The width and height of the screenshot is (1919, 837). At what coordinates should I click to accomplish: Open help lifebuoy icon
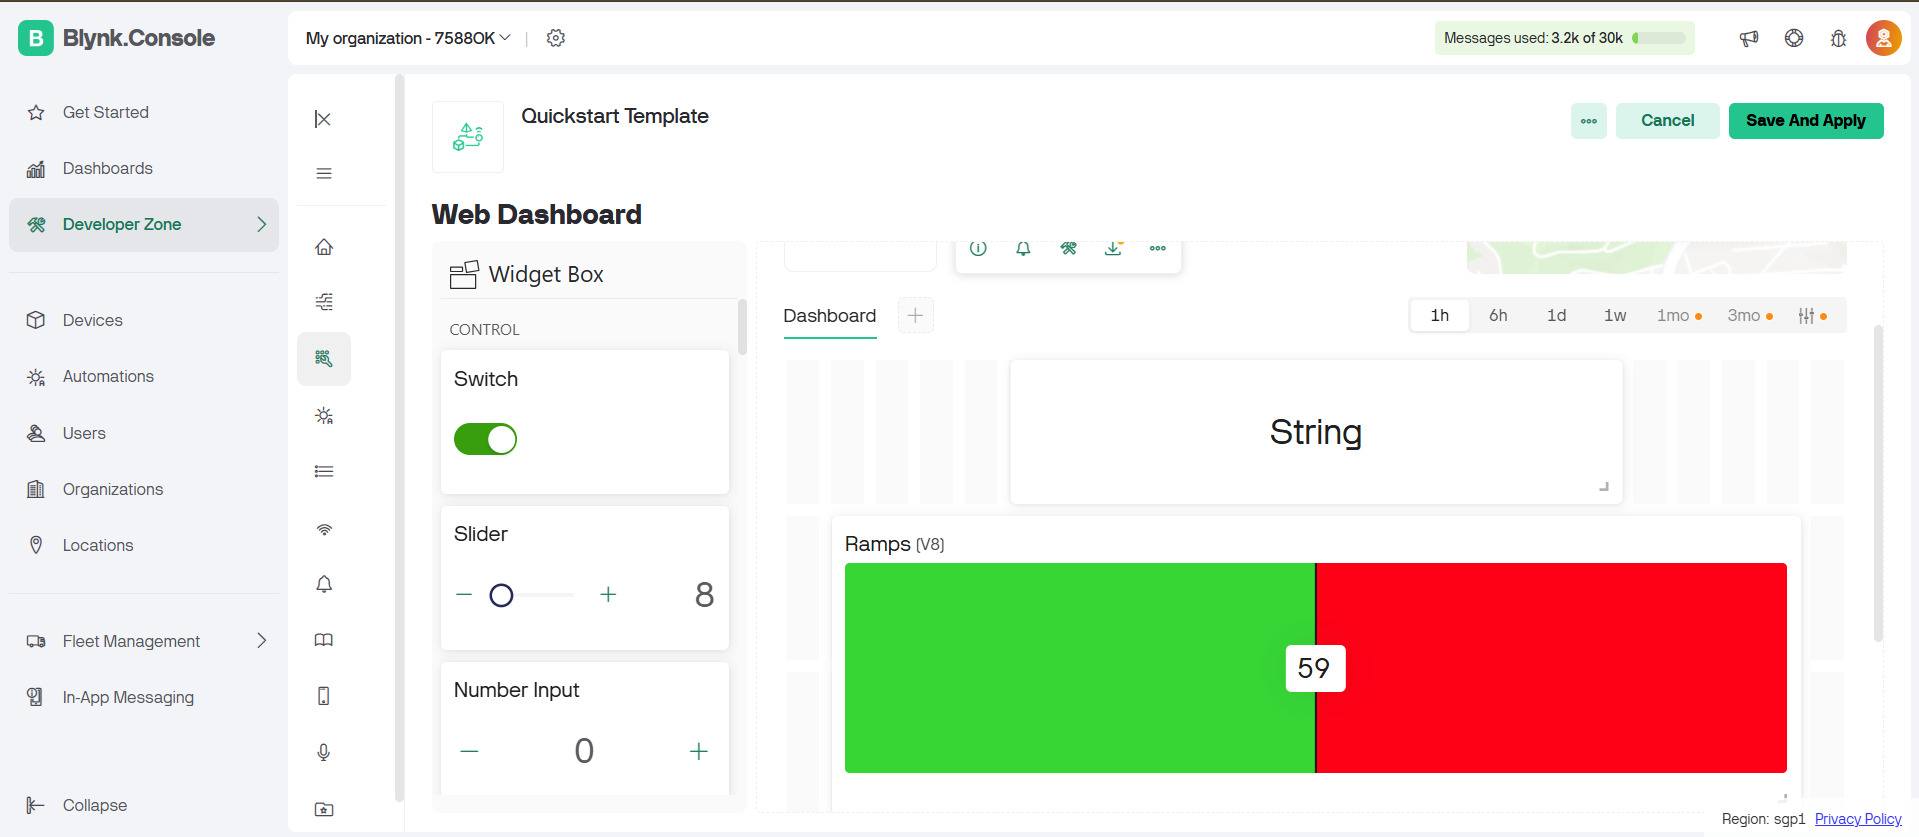click(x=1794, y=38)
